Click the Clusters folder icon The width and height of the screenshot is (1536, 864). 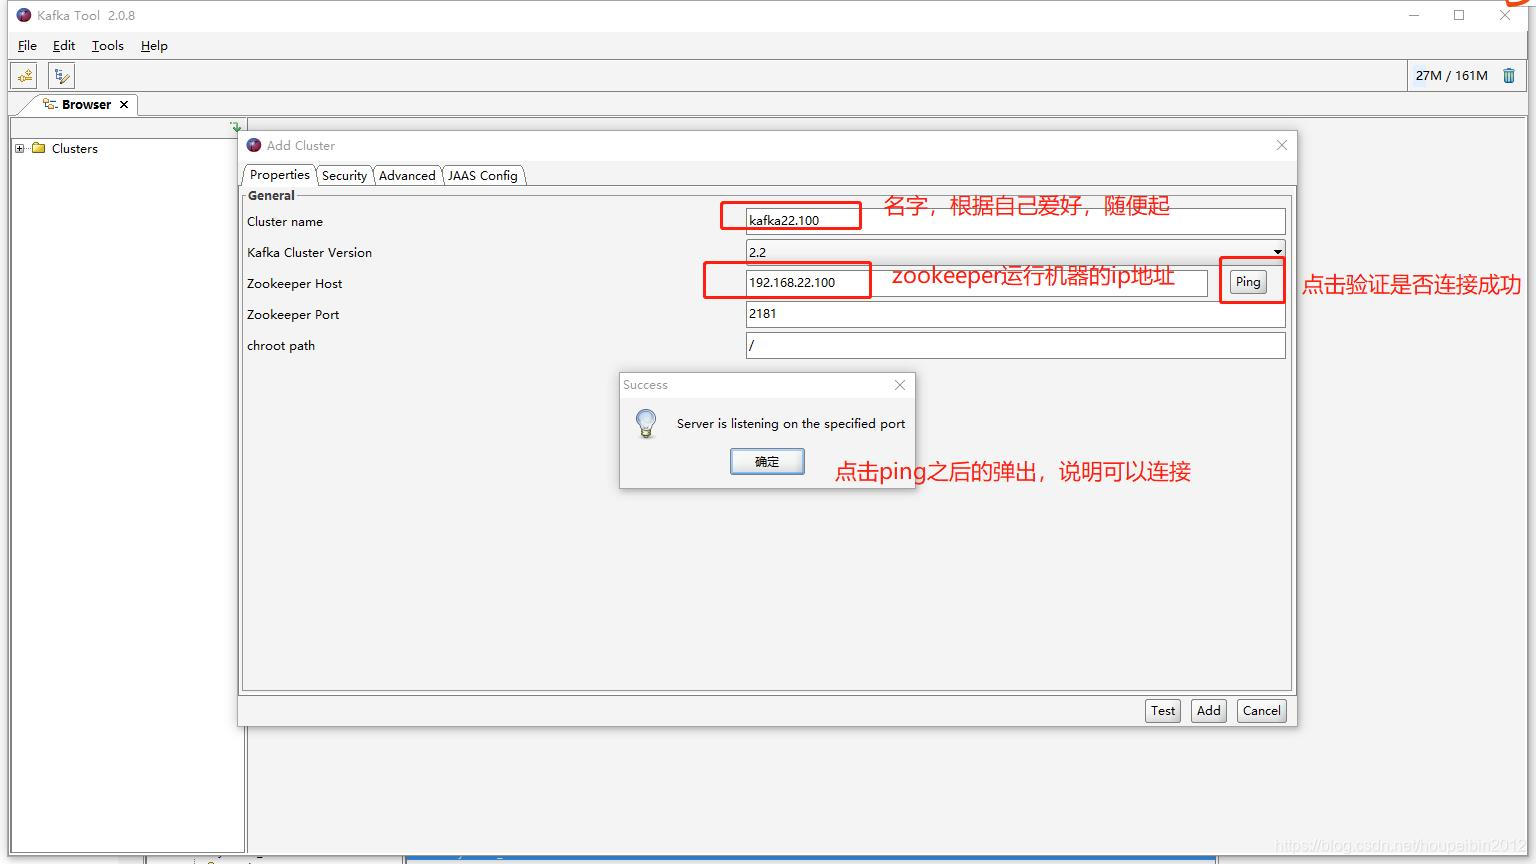[x=39, y=148]
